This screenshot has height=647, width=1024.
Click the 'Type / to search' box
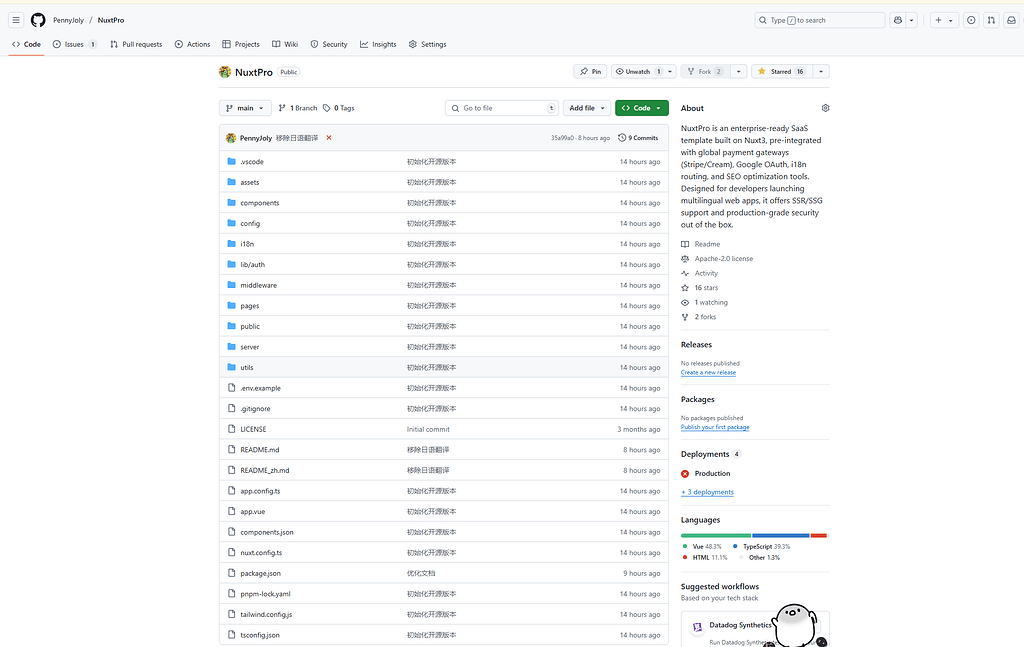pos(820,20)
